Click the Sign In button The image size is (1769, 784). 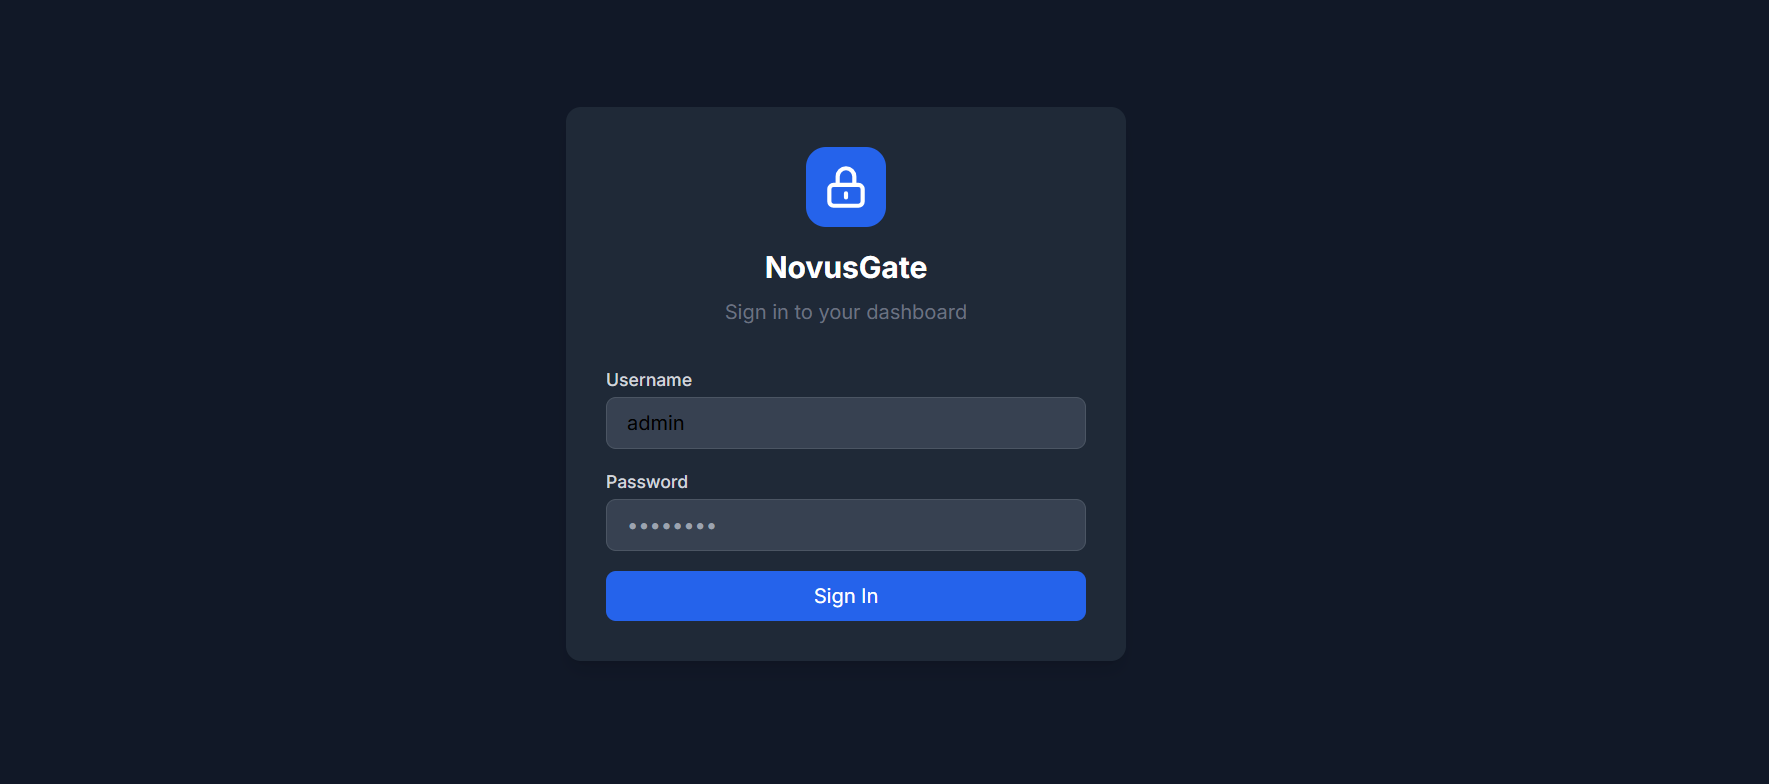[845, 596]
